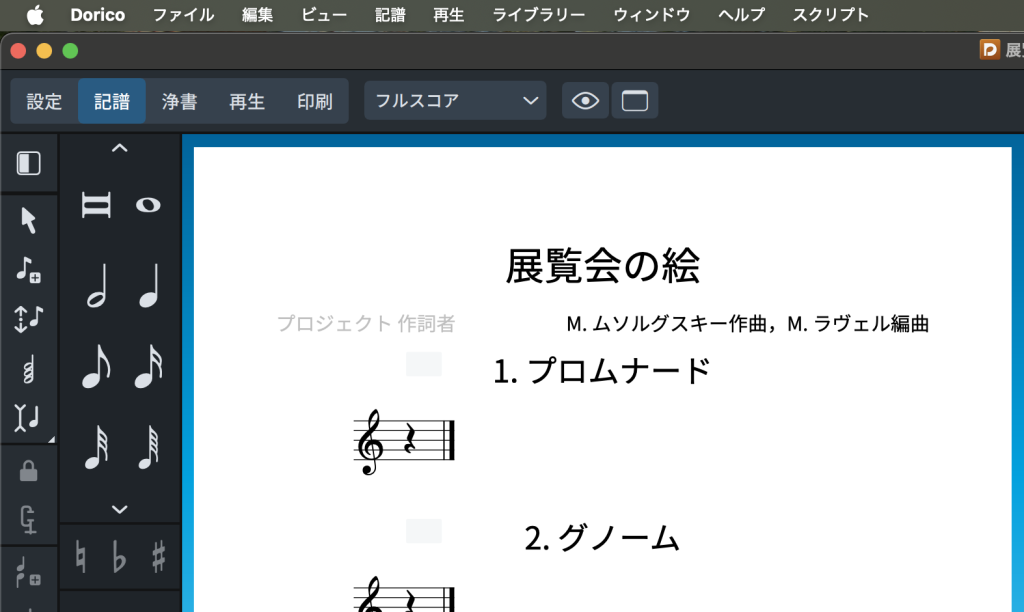Image resolution: width=1024 pixels, height=612 pixels.
Task: Open the フルスコア layout dropdown
Action: coord(455,101)
